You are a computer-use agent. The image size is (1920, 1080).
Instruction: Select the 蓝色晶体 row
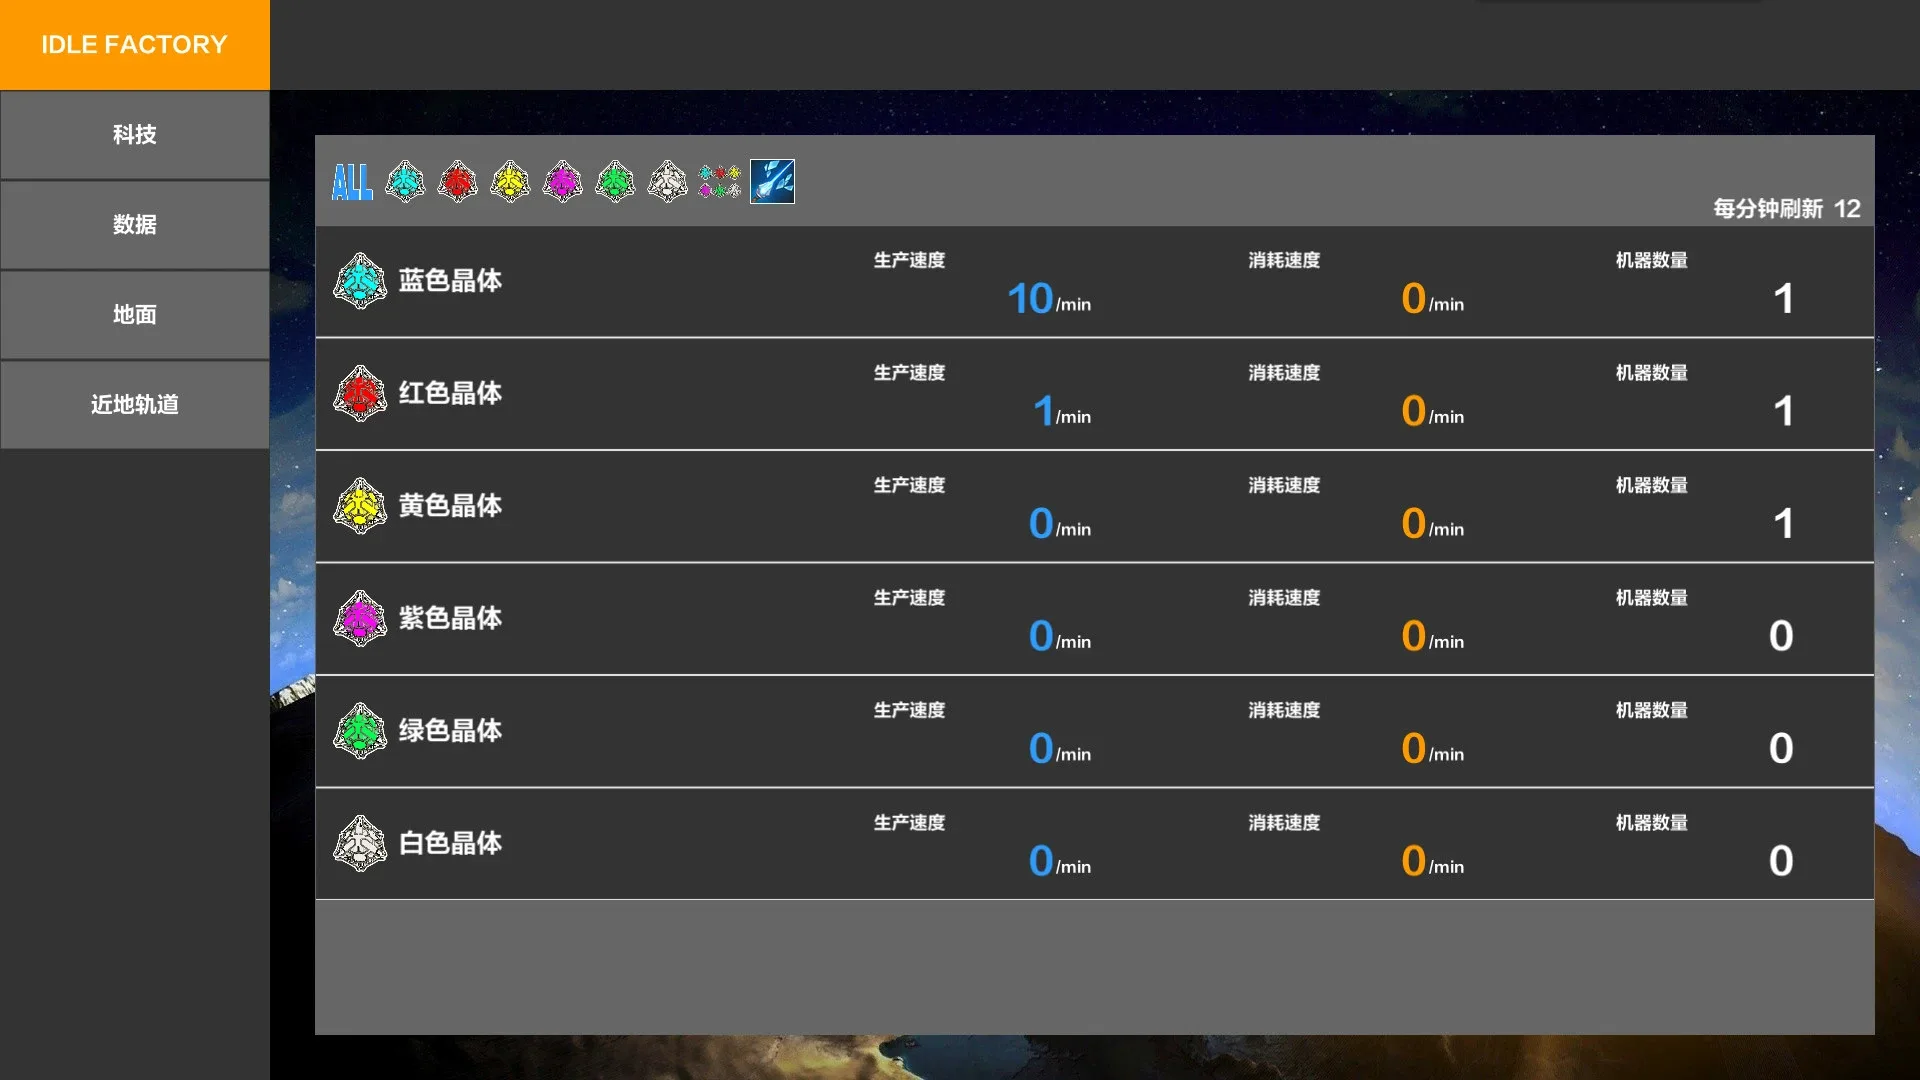coord(450,281)
